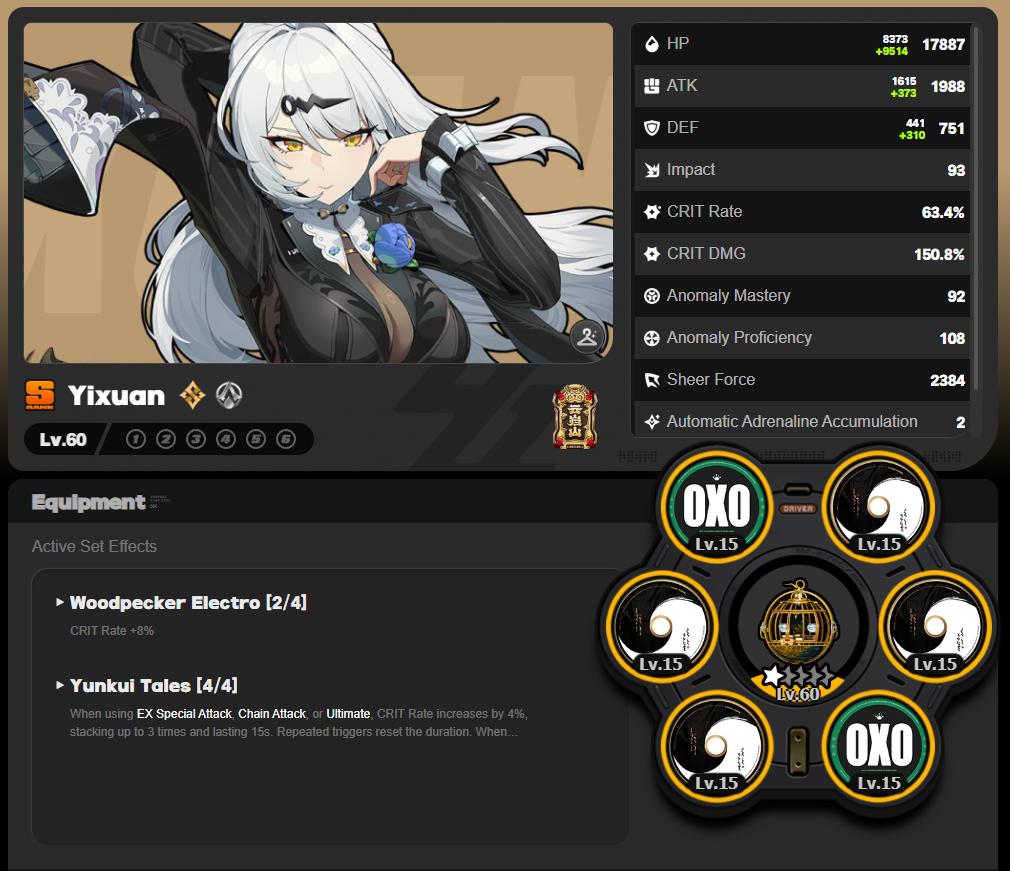Click the Active Set Effects label
This screenshot has height=871, width=1010.
[95, 546]
